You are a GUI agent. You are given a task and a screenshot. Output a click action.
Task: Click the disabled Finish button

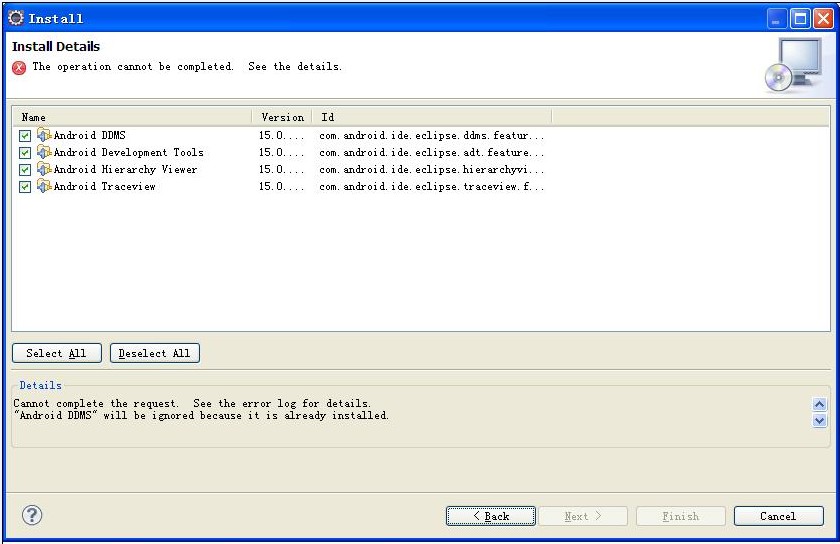pos(681,516)
